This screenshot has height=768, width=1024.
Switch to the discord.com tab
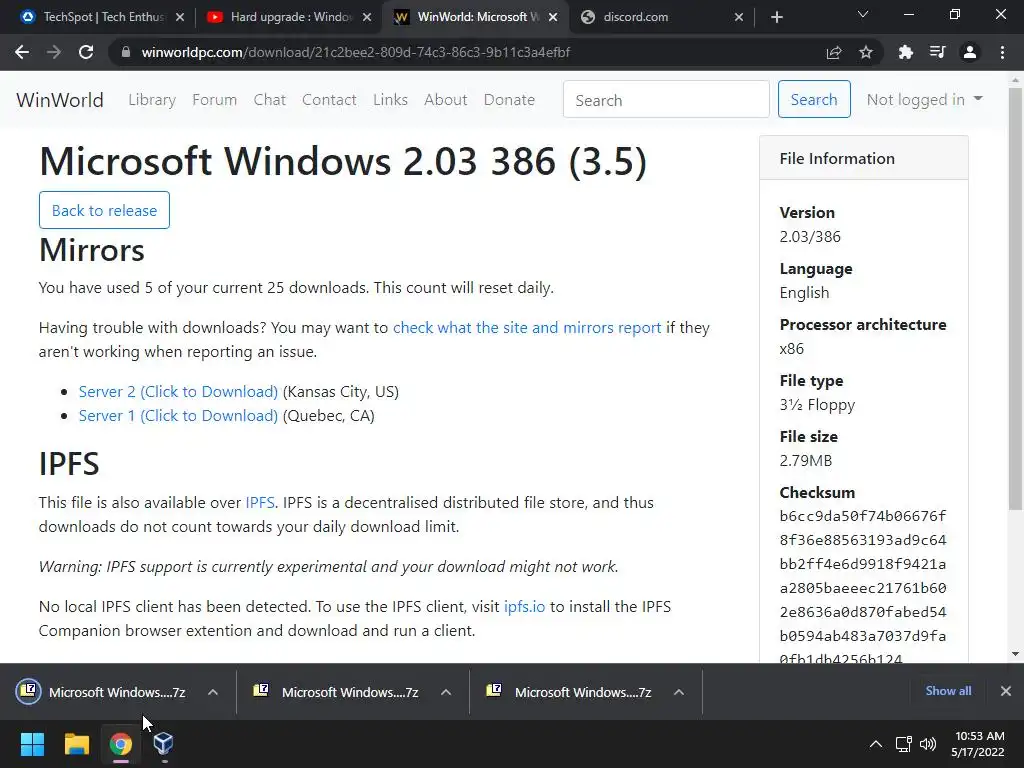[x=663, y=17]
